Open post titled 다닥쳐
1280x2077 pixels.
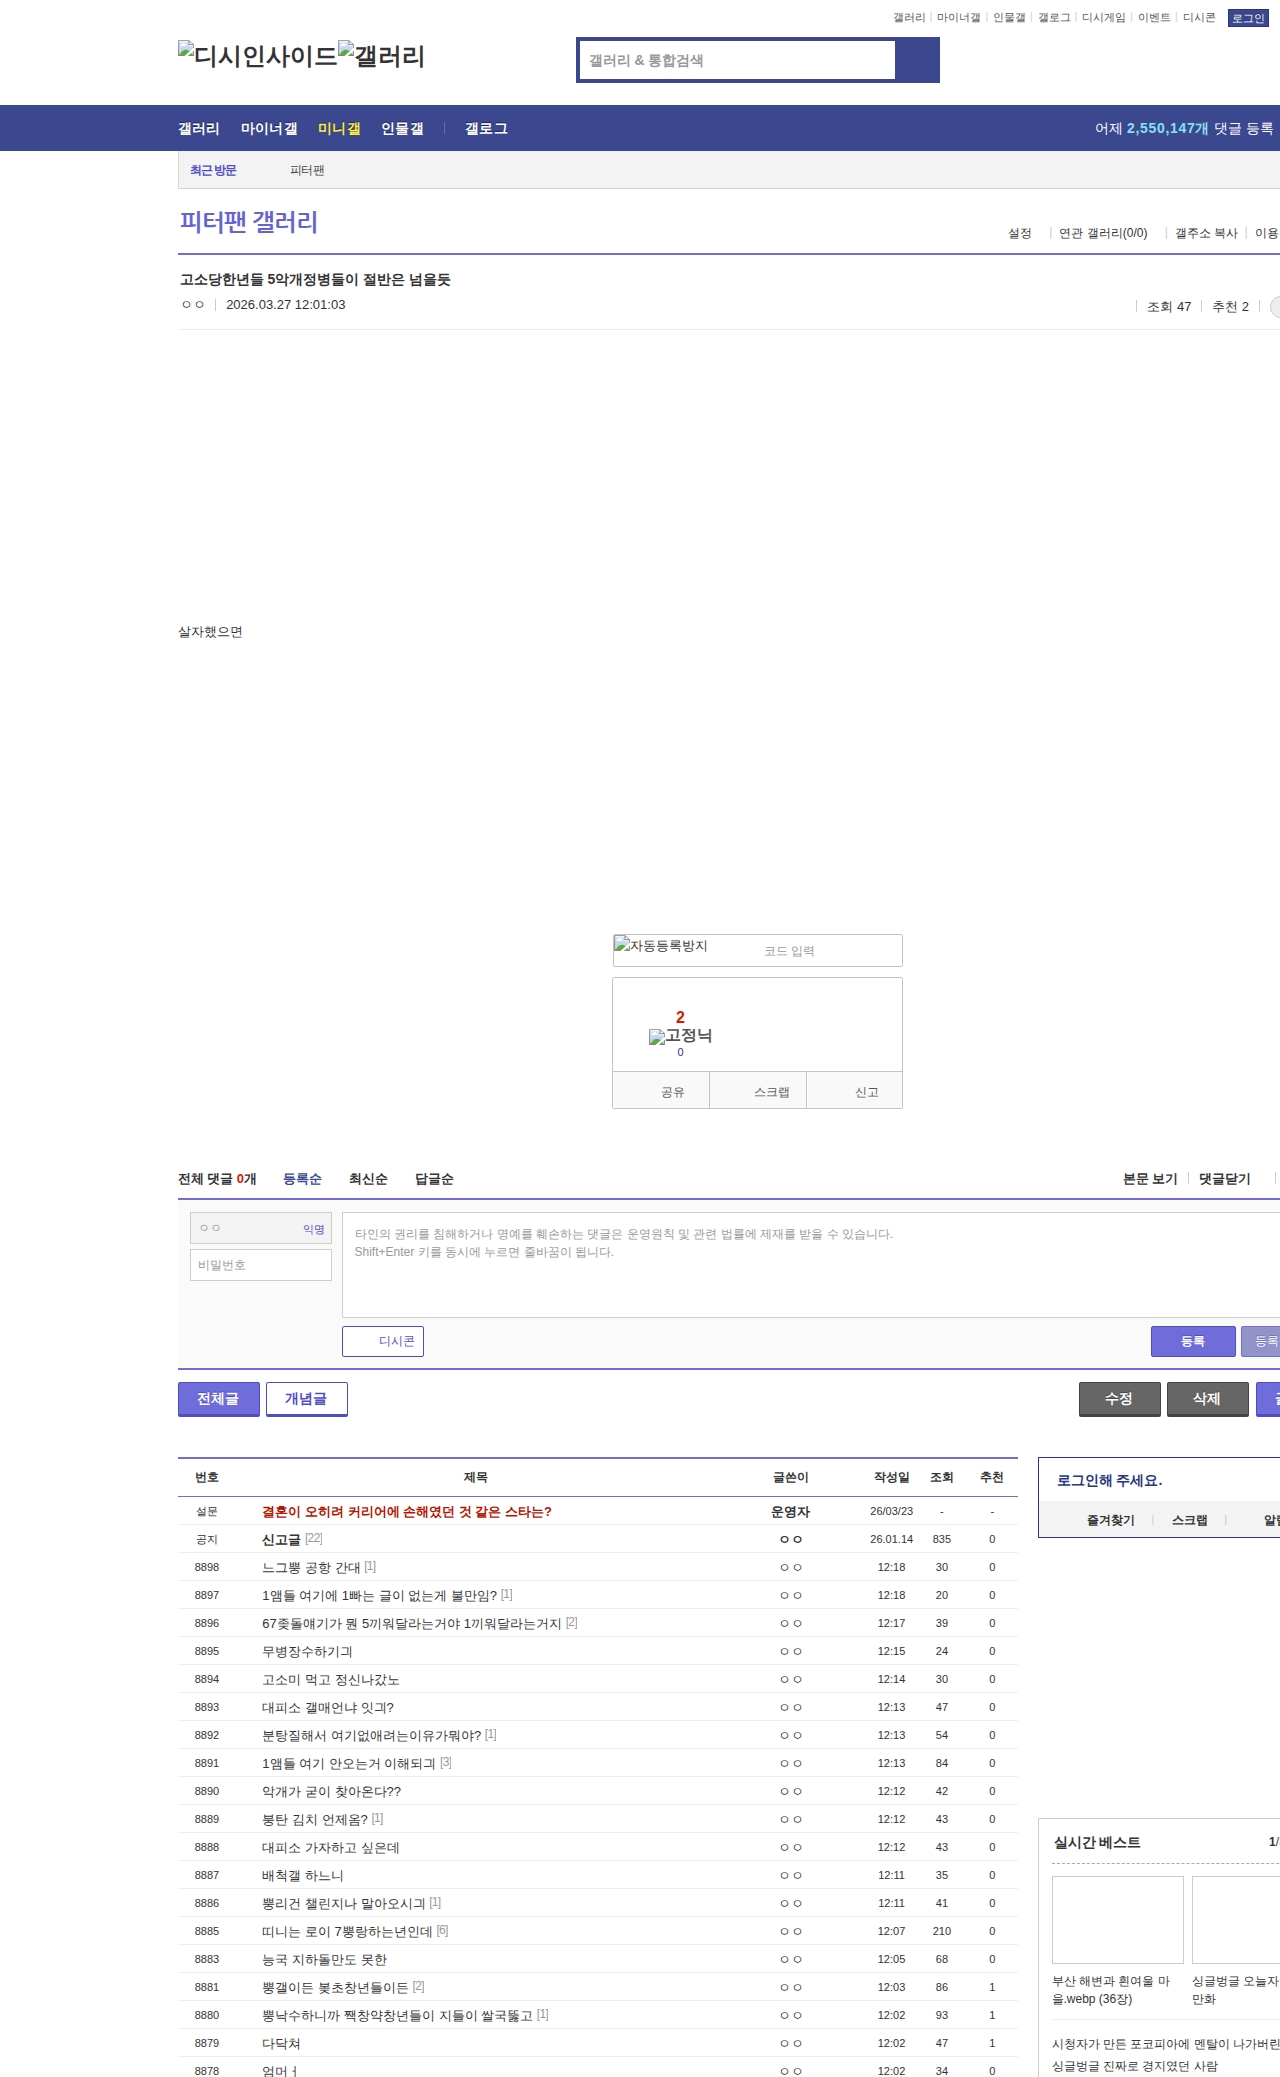[281, 2043]
